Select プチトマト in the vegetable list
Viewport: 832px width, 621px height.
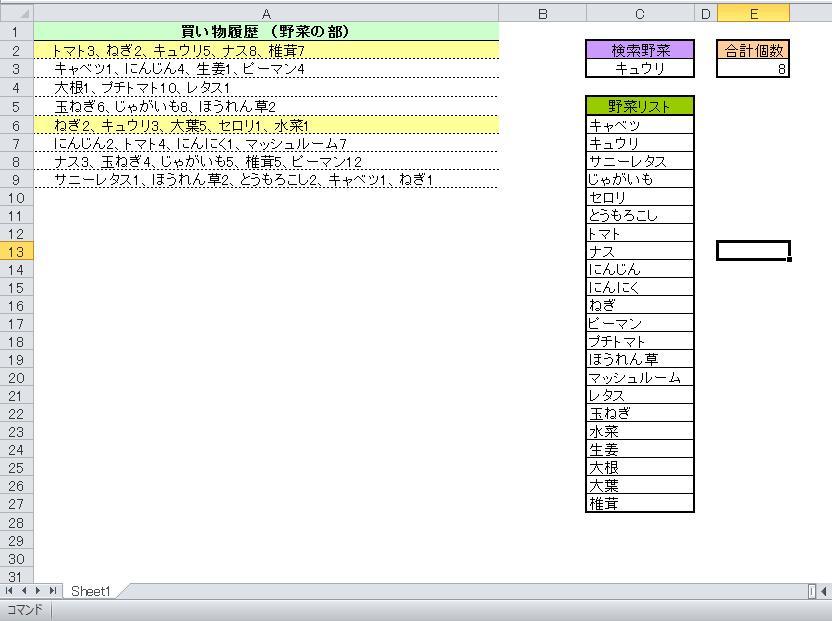pos(640,341)
